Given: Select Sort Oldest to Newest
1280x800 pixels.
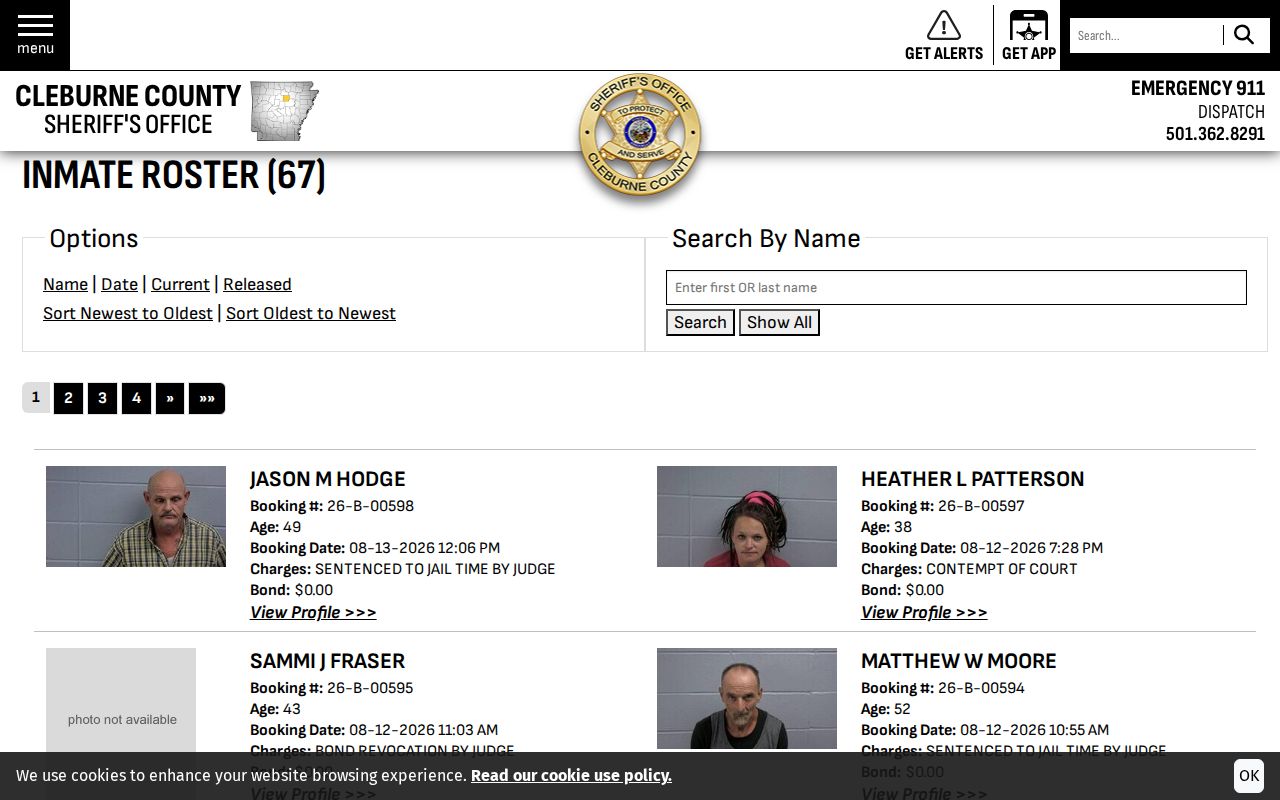Looking at the screenshot, I should [311, 313].
